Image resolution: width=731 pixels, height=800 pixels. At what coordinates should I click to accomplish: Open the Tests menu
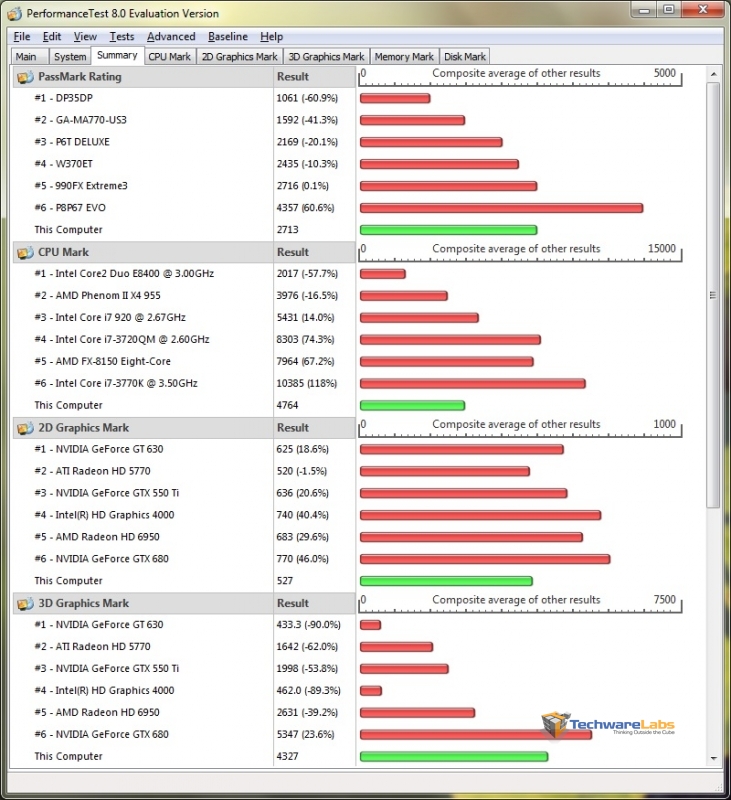[121, 37]
